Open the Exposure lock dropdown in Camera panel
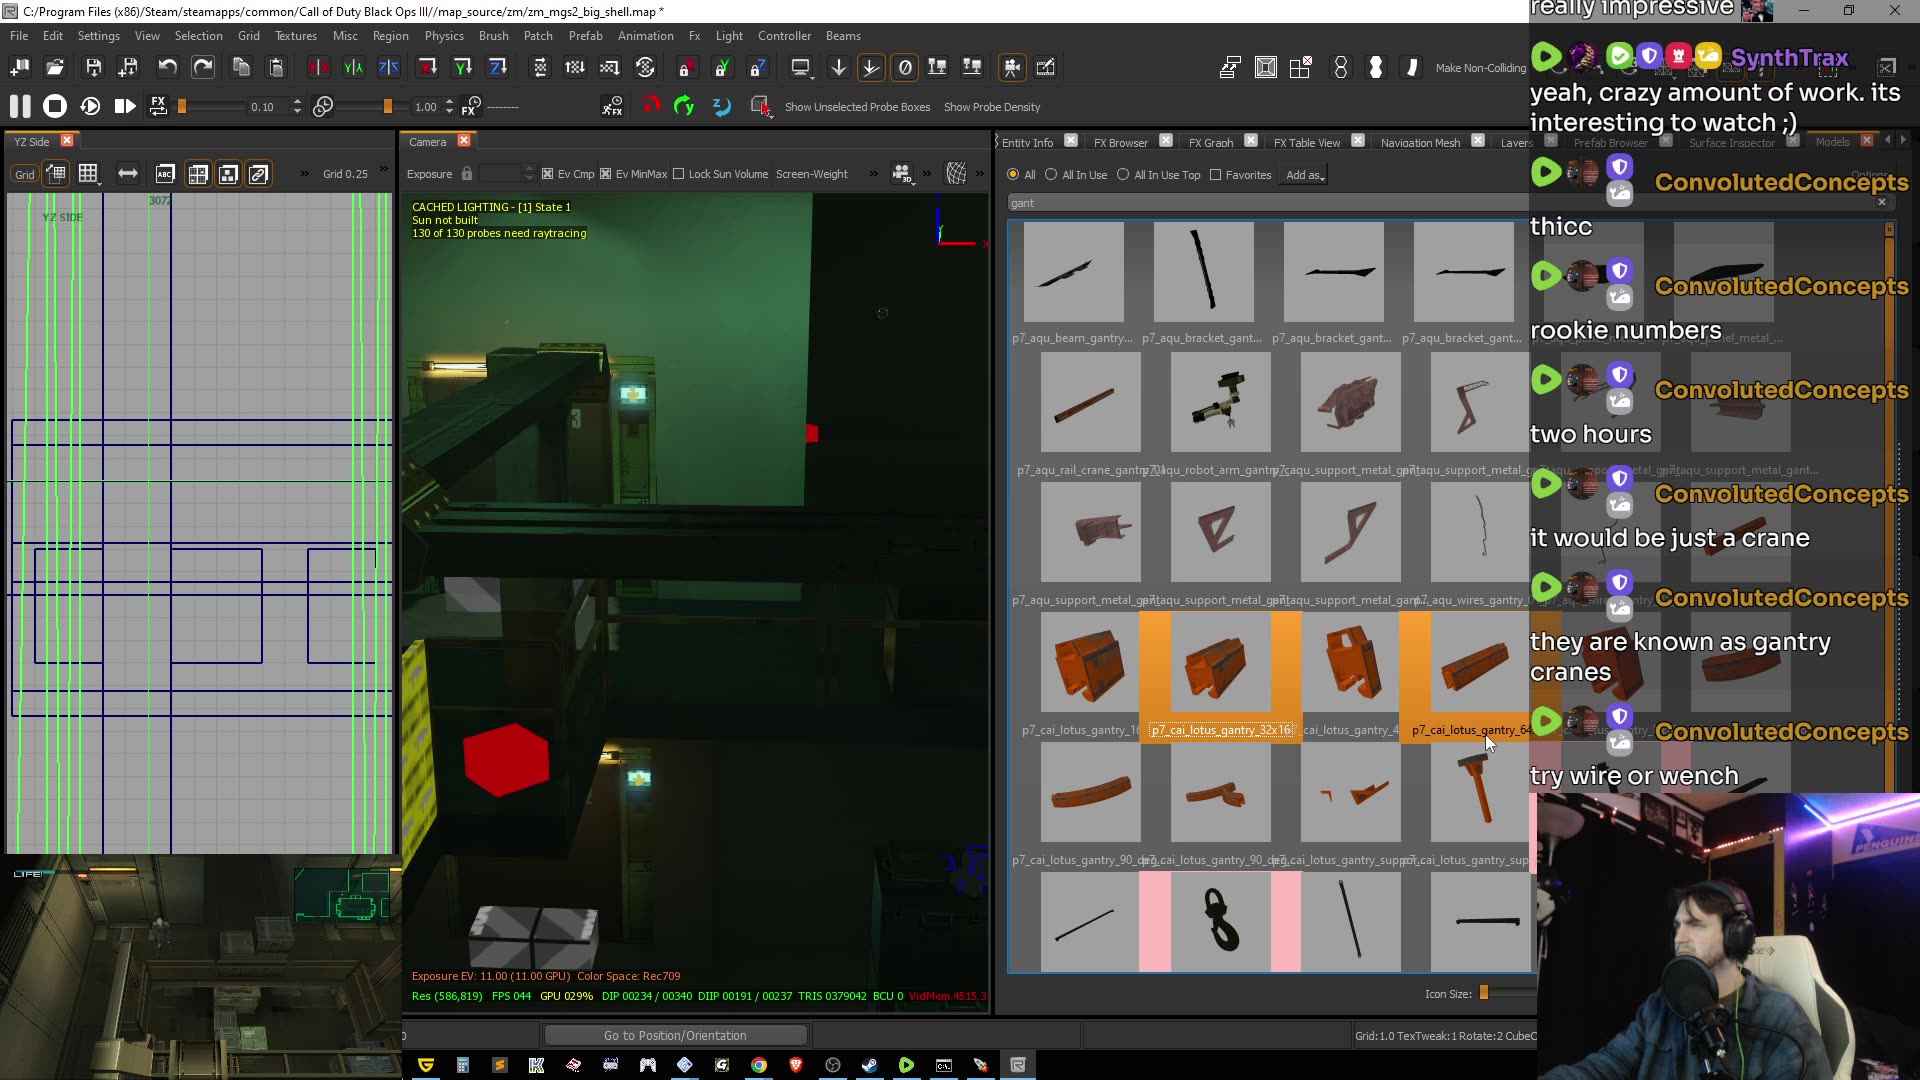Viewport: 1920px width, 1080px height. [467, 173]
